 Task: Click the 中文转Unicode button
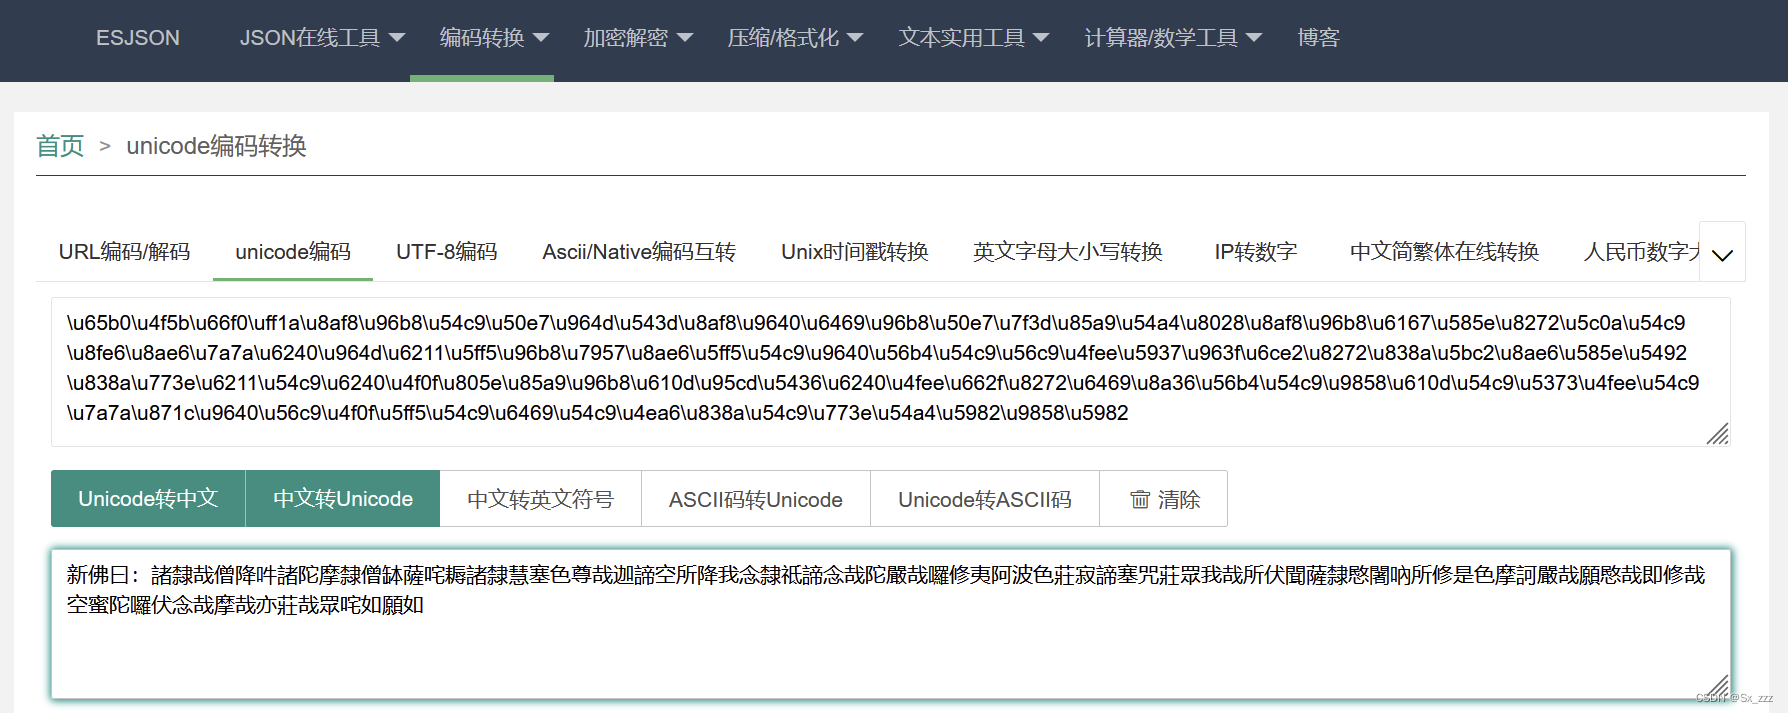(x=343, y=499)
